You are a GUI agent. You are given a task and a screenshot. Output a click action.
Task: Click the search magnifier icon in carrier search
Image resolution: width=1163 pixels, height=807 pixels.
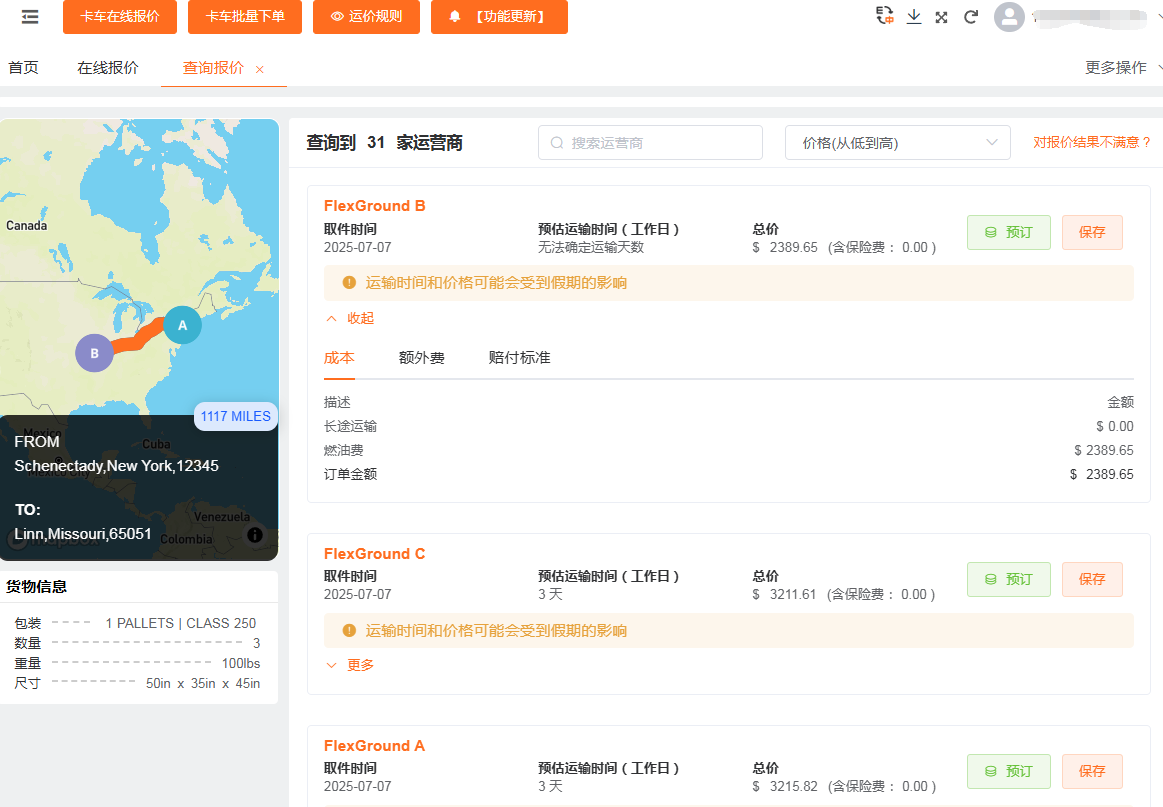click(x=557, y=142)
